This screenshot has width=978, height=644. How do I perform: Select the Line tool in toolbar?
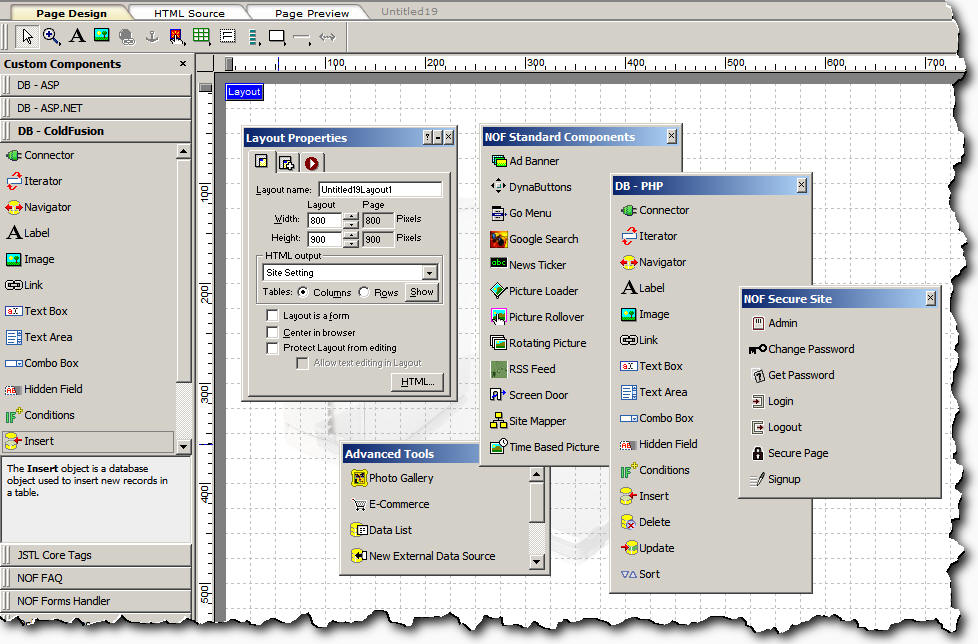pyautogui.click(x=302, y=37)
